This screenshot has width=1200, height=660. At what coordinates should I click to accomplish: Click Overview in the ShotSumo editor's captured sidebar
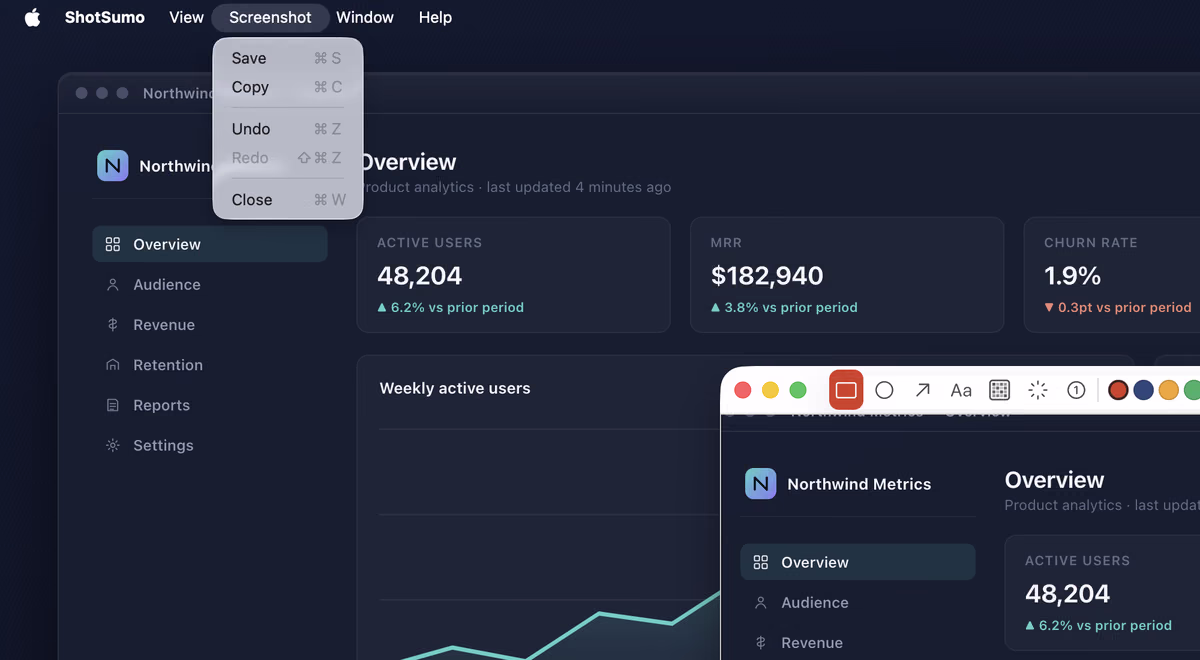(858, 562)
